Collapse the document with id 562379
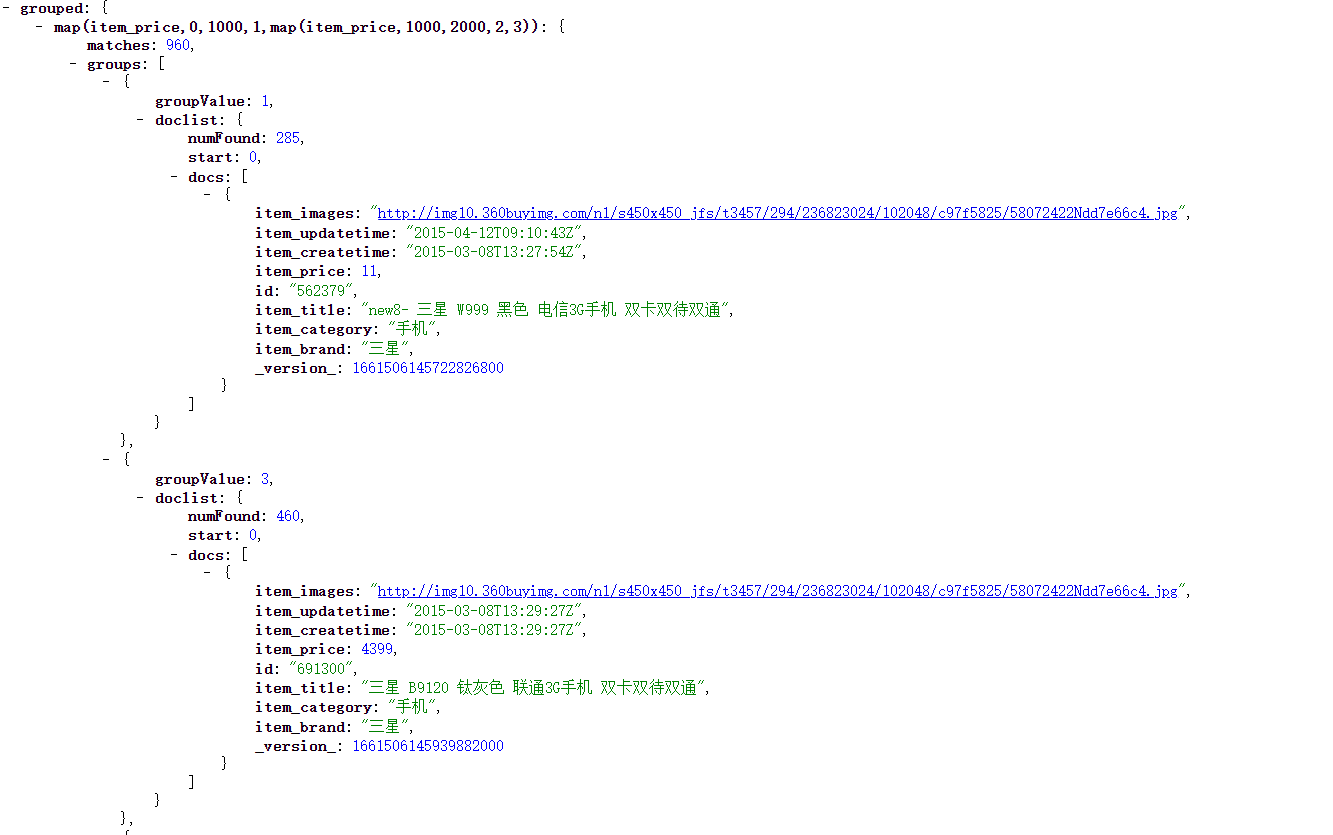The image size is (1333, 835). pos(209,195)
